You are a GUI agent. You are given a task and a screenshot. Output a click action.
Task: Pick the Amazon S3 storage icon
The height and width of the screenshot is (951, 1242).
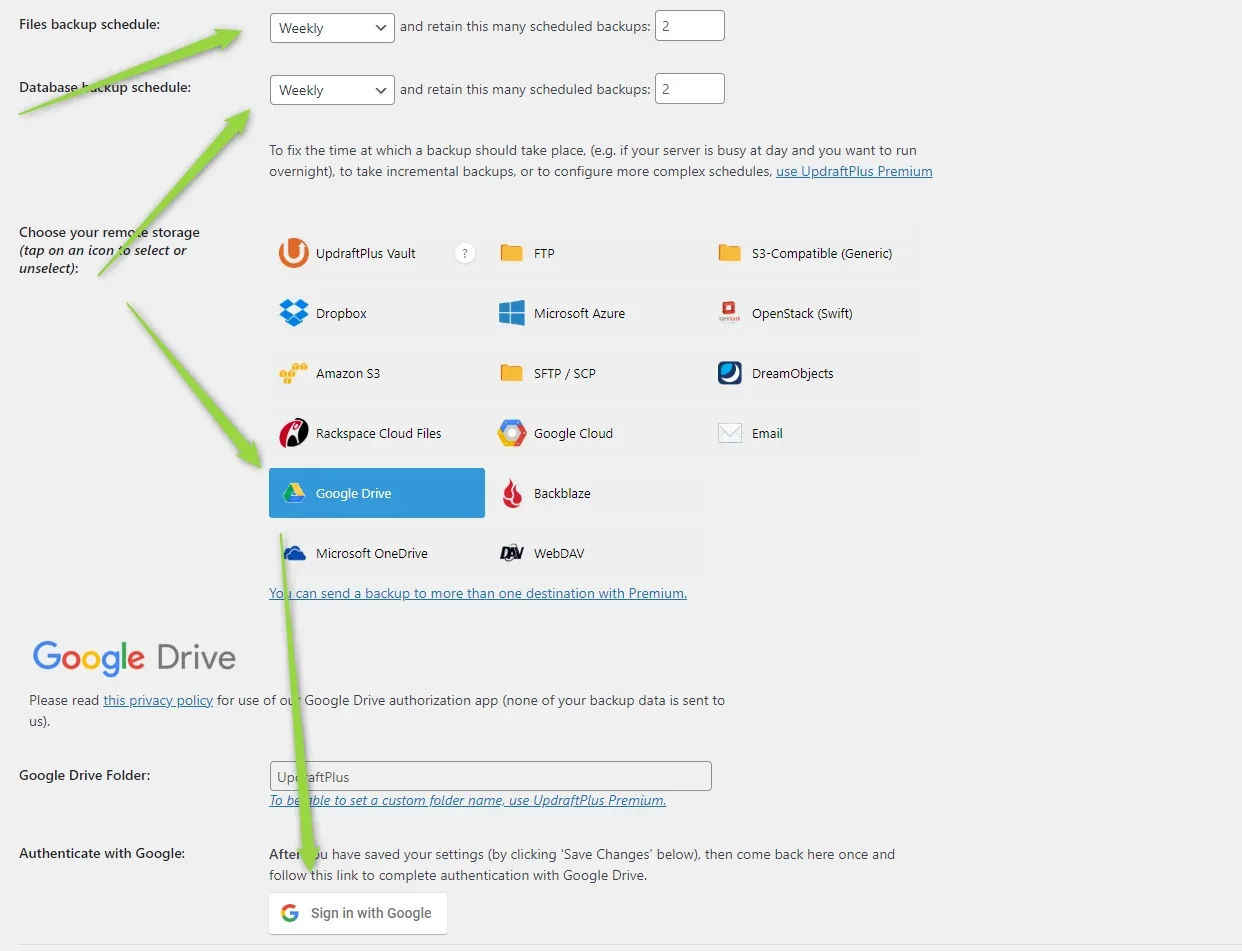[294, 373]
